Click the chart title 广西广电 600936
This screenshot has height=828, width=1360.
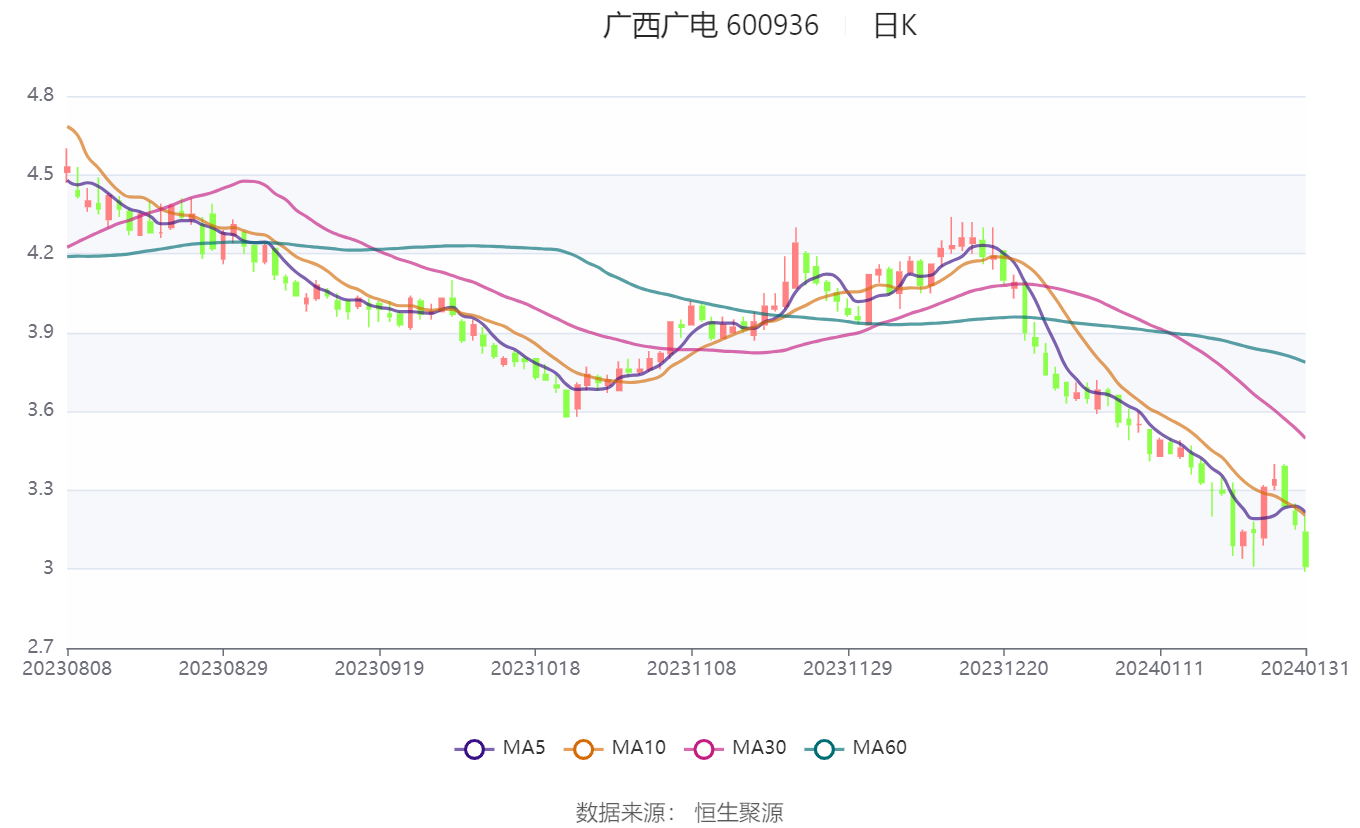point(710,25)
